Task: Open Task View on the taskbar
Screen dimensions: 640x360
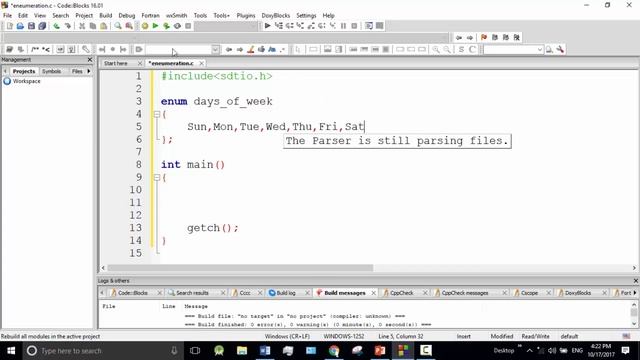Action: pyautogui.click(x=195, y=351)
